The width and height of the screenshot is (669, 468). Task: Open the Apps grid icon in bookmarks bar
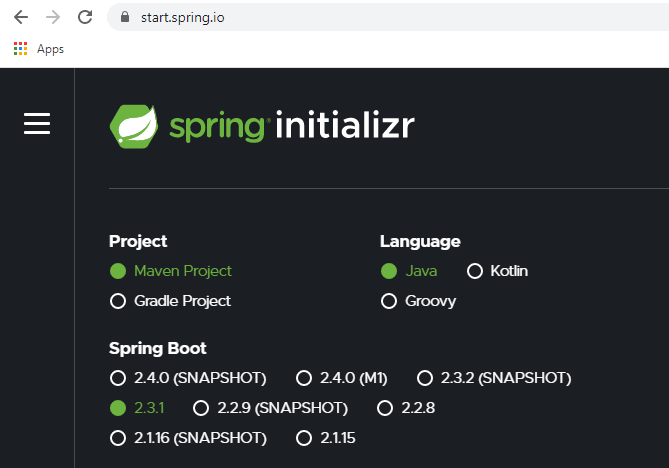pos(20,49)
